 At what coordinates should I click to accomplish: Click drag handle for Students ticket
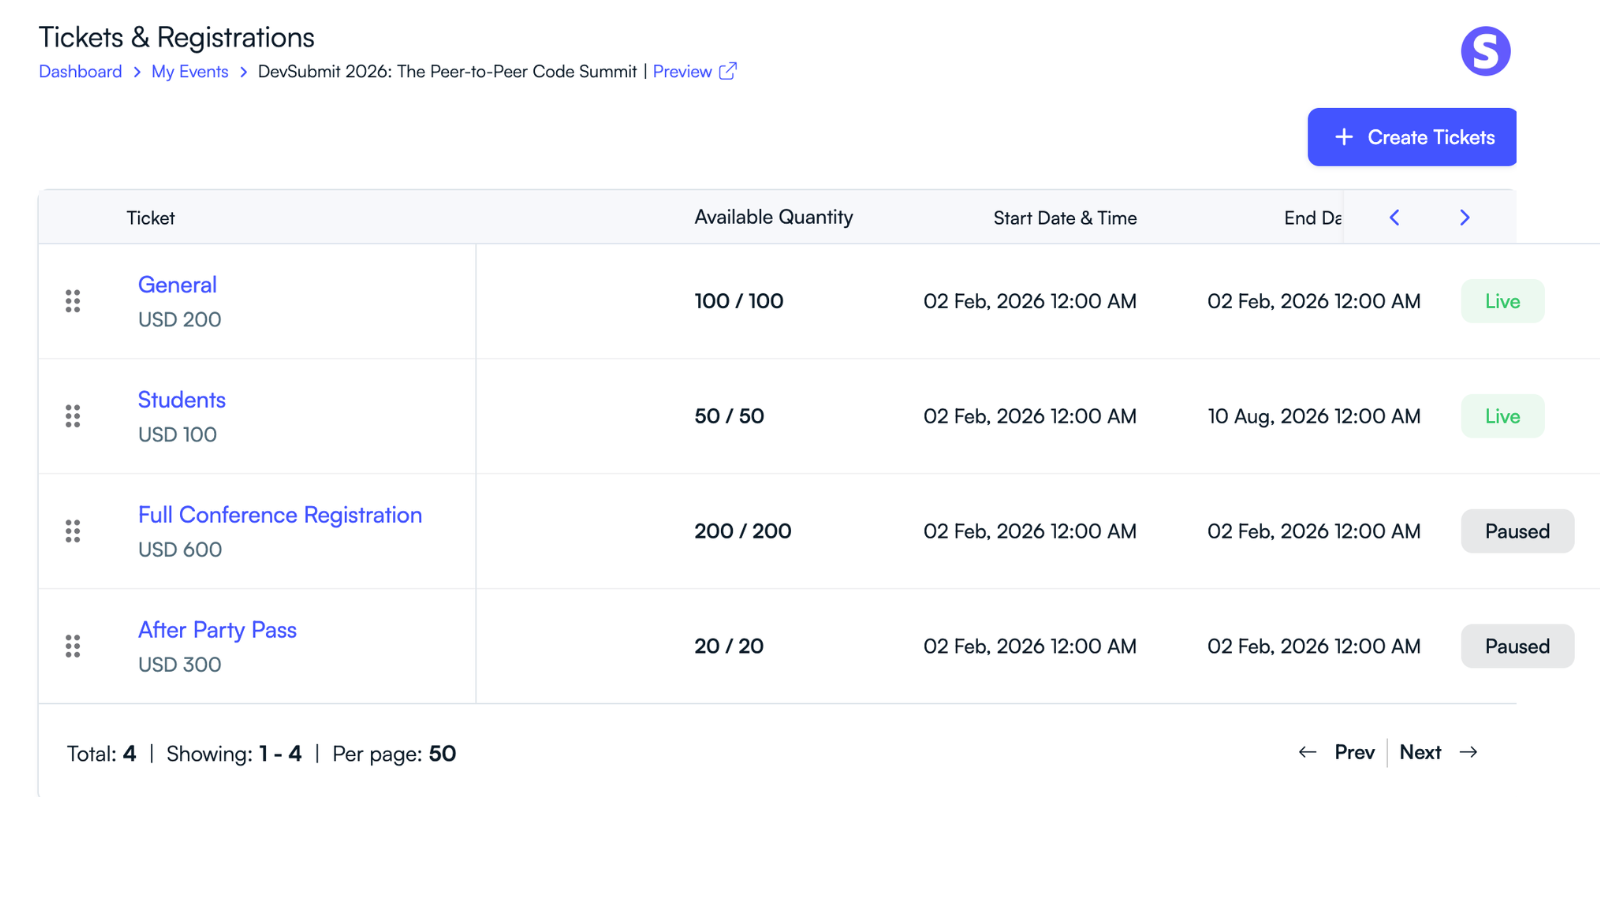tap(73, 416)
